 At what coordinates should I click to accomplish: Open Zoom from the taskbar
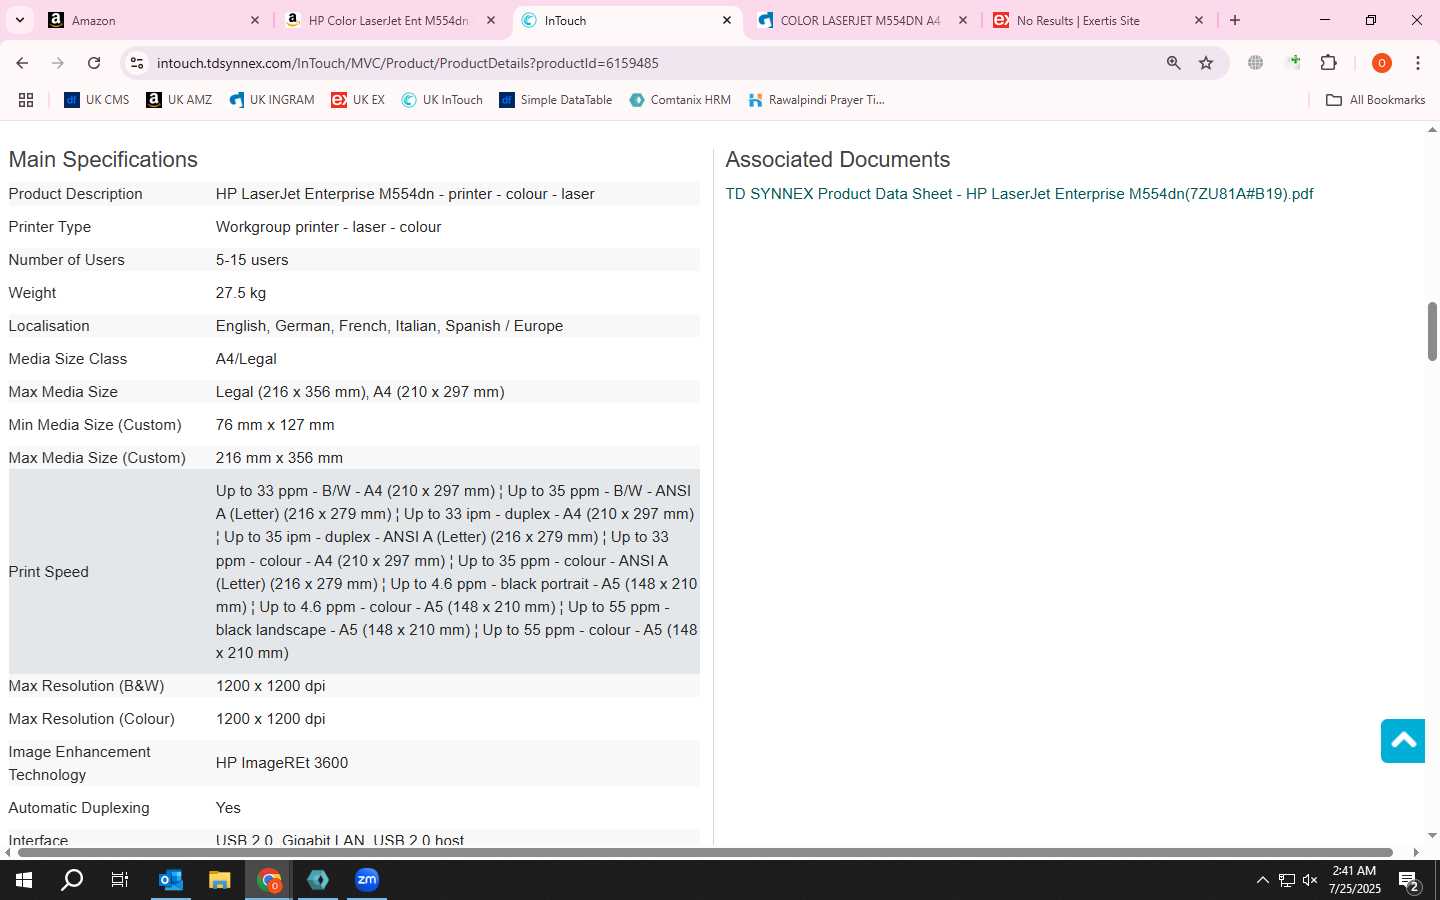tap(367, 880)
